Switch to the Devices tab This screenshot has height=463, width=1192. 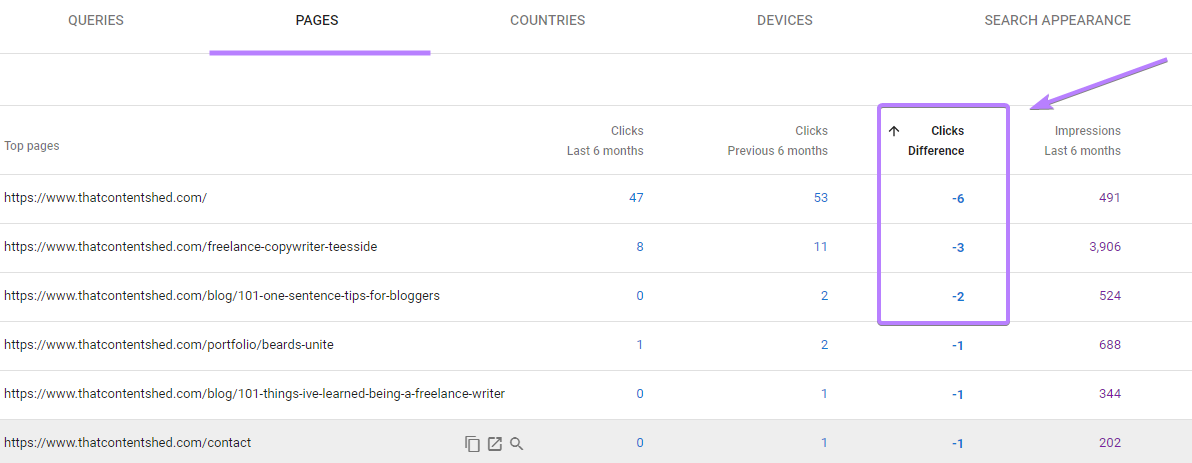784,21
